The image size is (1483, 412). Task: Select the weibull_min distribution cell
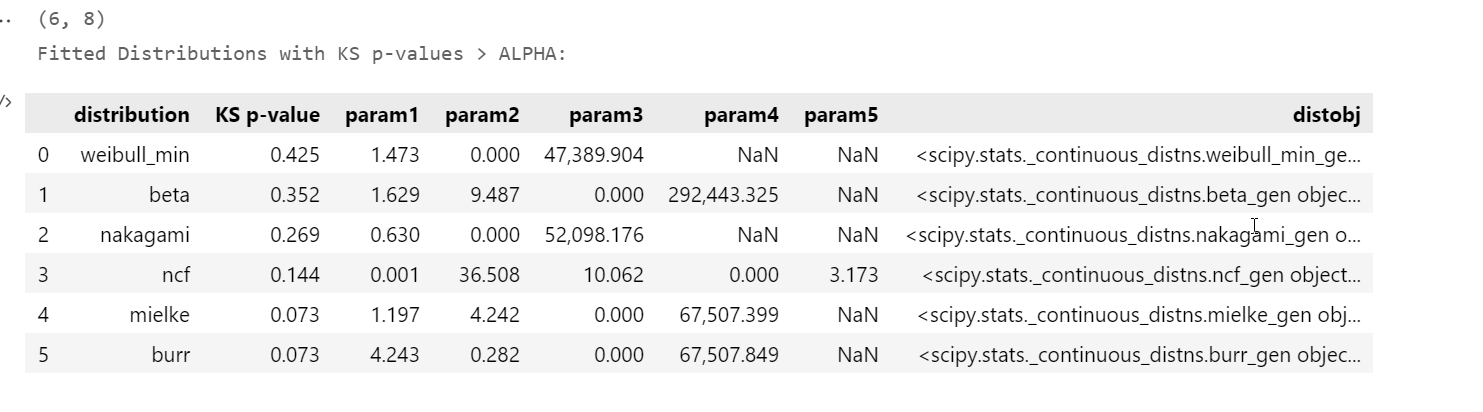134,155
